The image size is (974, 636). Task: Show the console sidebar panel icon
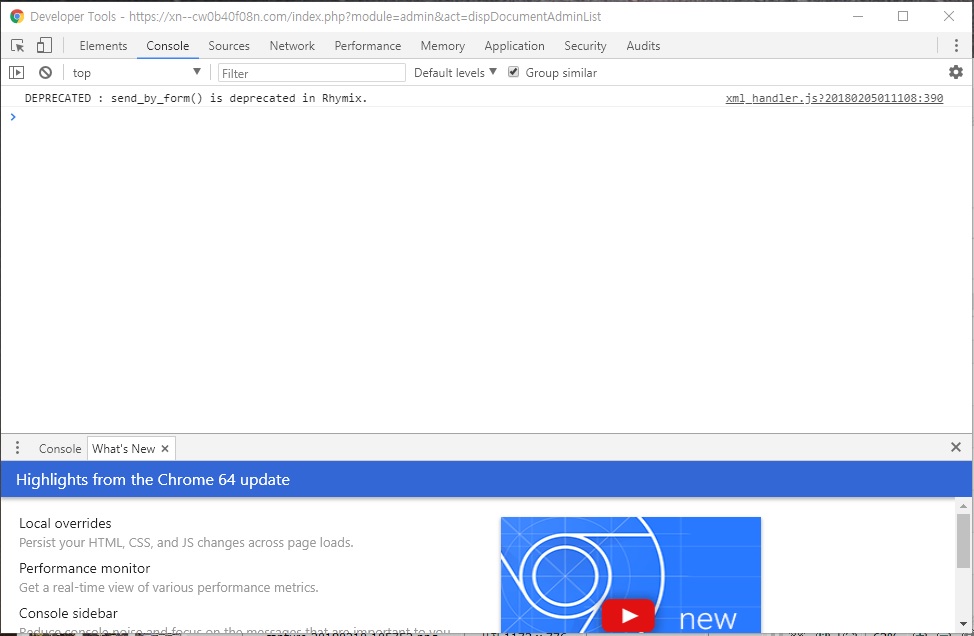pyautogui.click(x=16, y=73)
